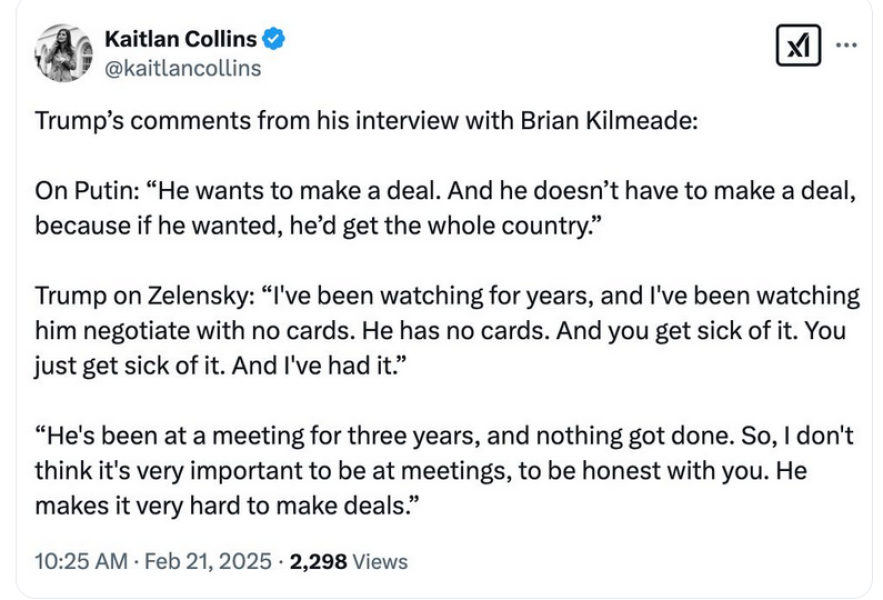
Task: Open Kaitlan Collins profile picture
Action: 63,53
